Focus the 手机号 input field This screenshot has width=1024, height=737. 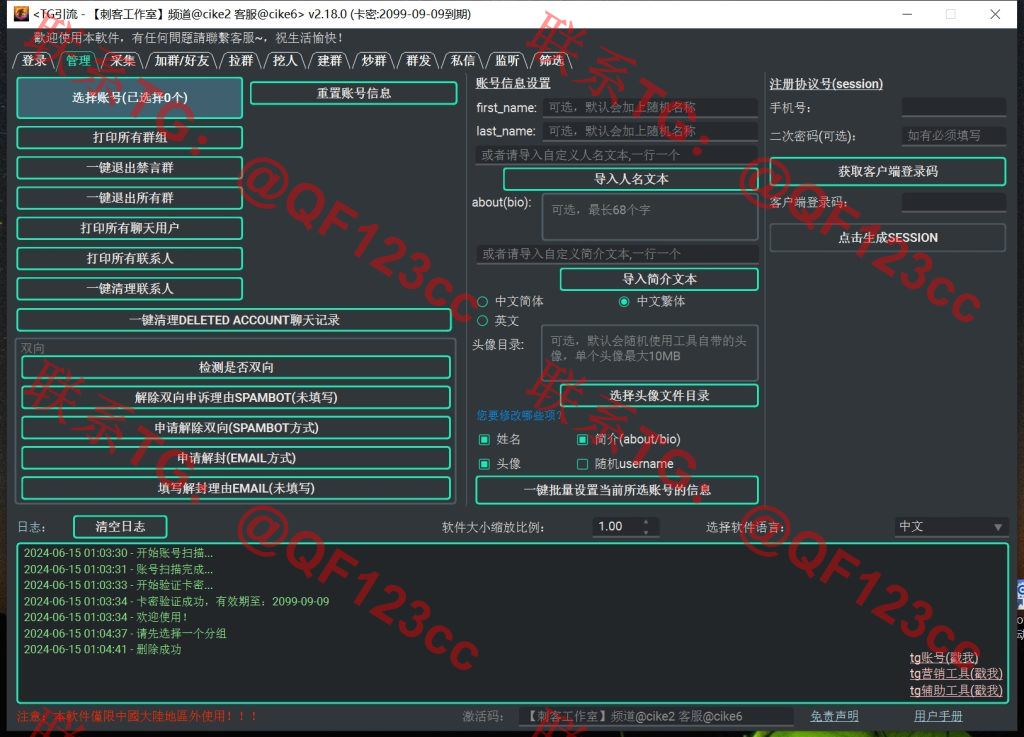tap(953, 107)
